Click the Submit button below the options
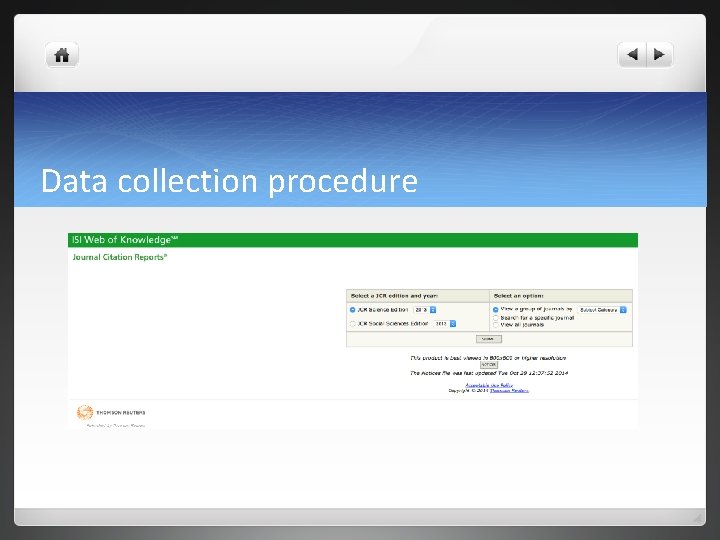Viewport: 720px width, 540px height. (489, 339)
